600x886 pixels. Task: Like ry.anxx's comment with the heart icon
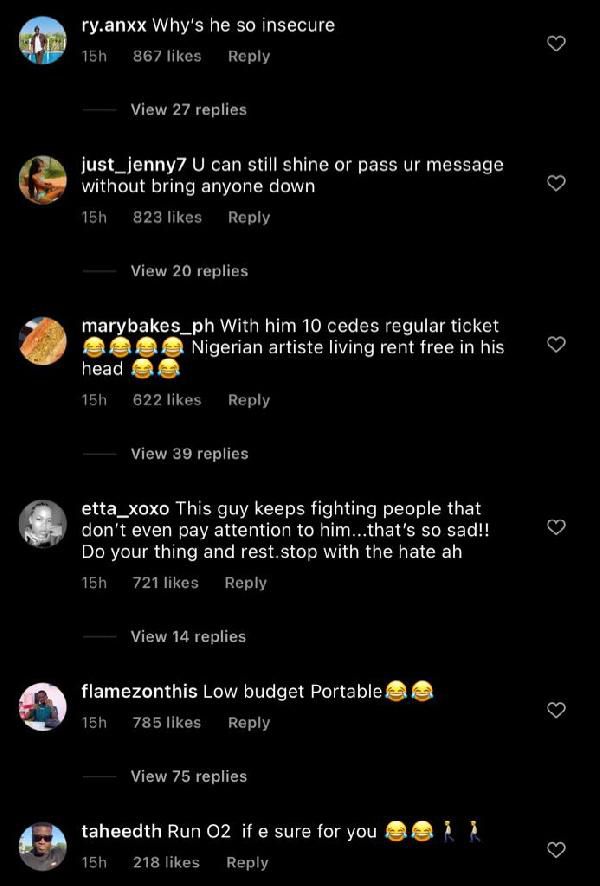tap(557, 44)
